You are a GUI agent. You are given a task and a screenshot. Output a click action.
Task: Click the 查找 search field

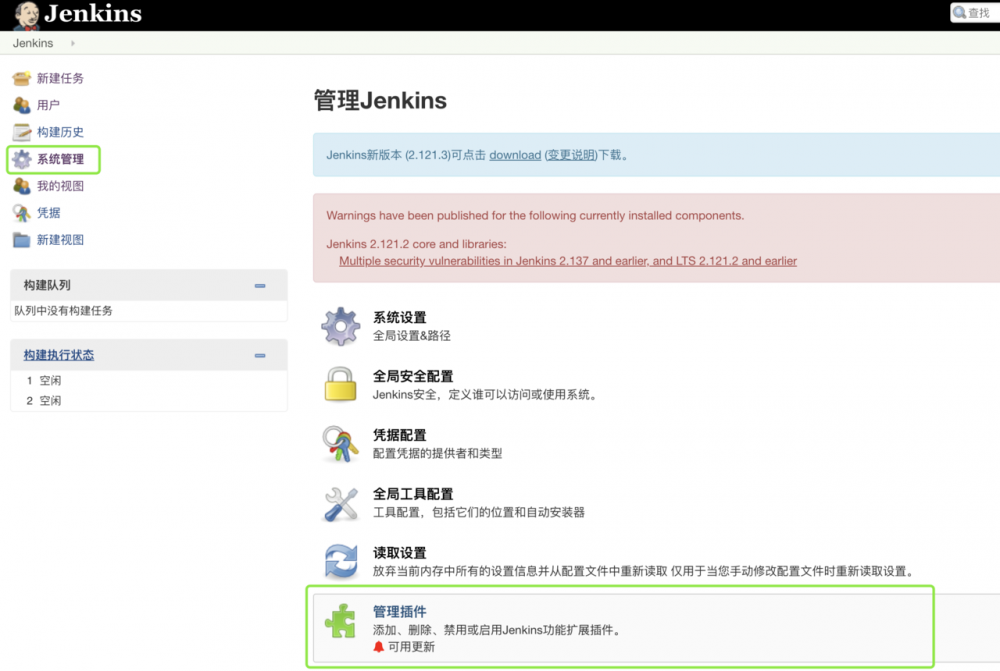click(975, 12)
